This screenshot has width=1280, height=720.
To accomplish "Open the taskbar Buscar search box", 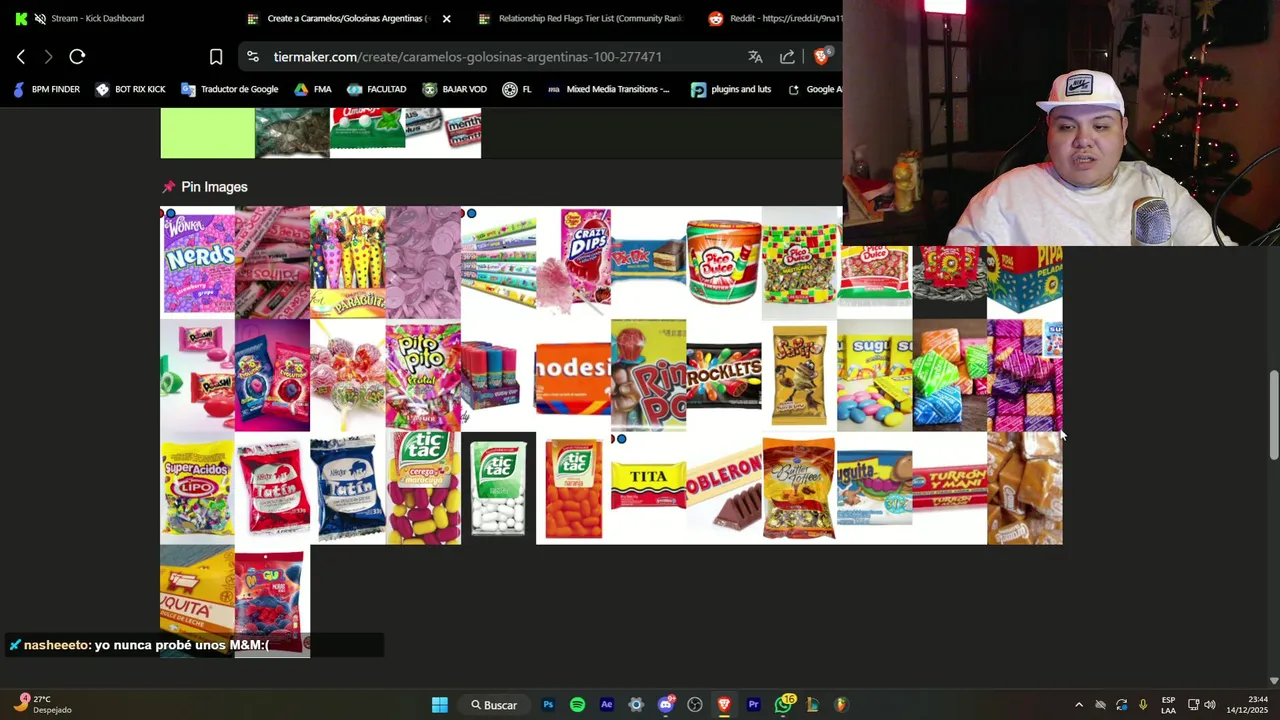I will pyautogui.click(x=494, y=705).
